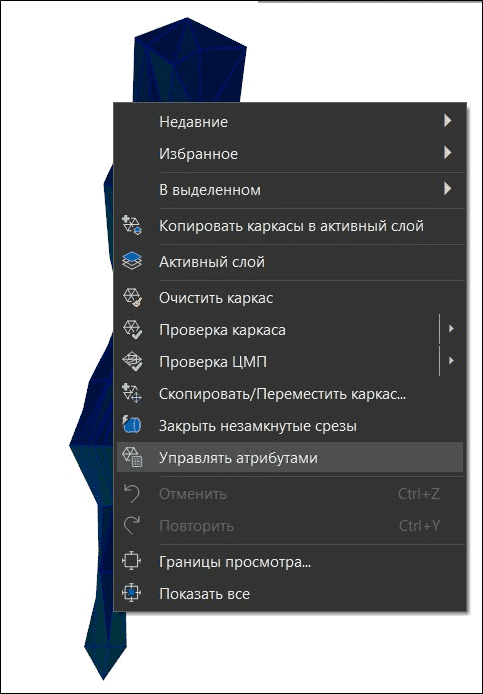This screenshot has height=694, width=483.
Task: Click the Границы просмотра icon
Action: click(131, 562)
